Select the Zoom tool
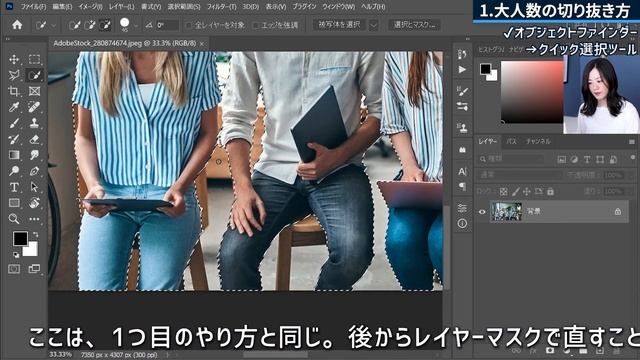Screen dimensions: 640x360 point(14,219)
